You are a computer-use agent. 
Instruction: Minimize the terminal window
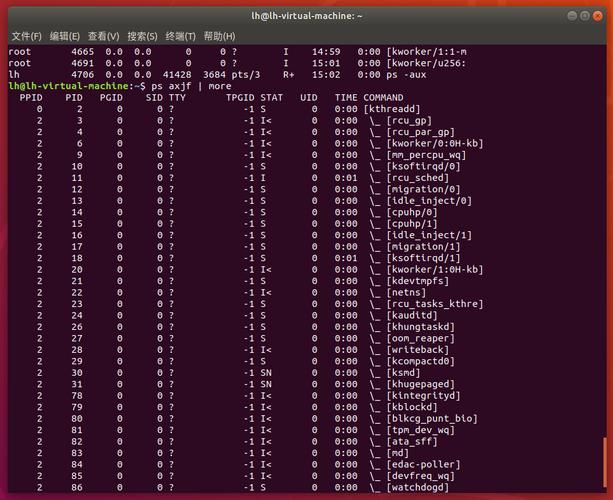point(572,16)
